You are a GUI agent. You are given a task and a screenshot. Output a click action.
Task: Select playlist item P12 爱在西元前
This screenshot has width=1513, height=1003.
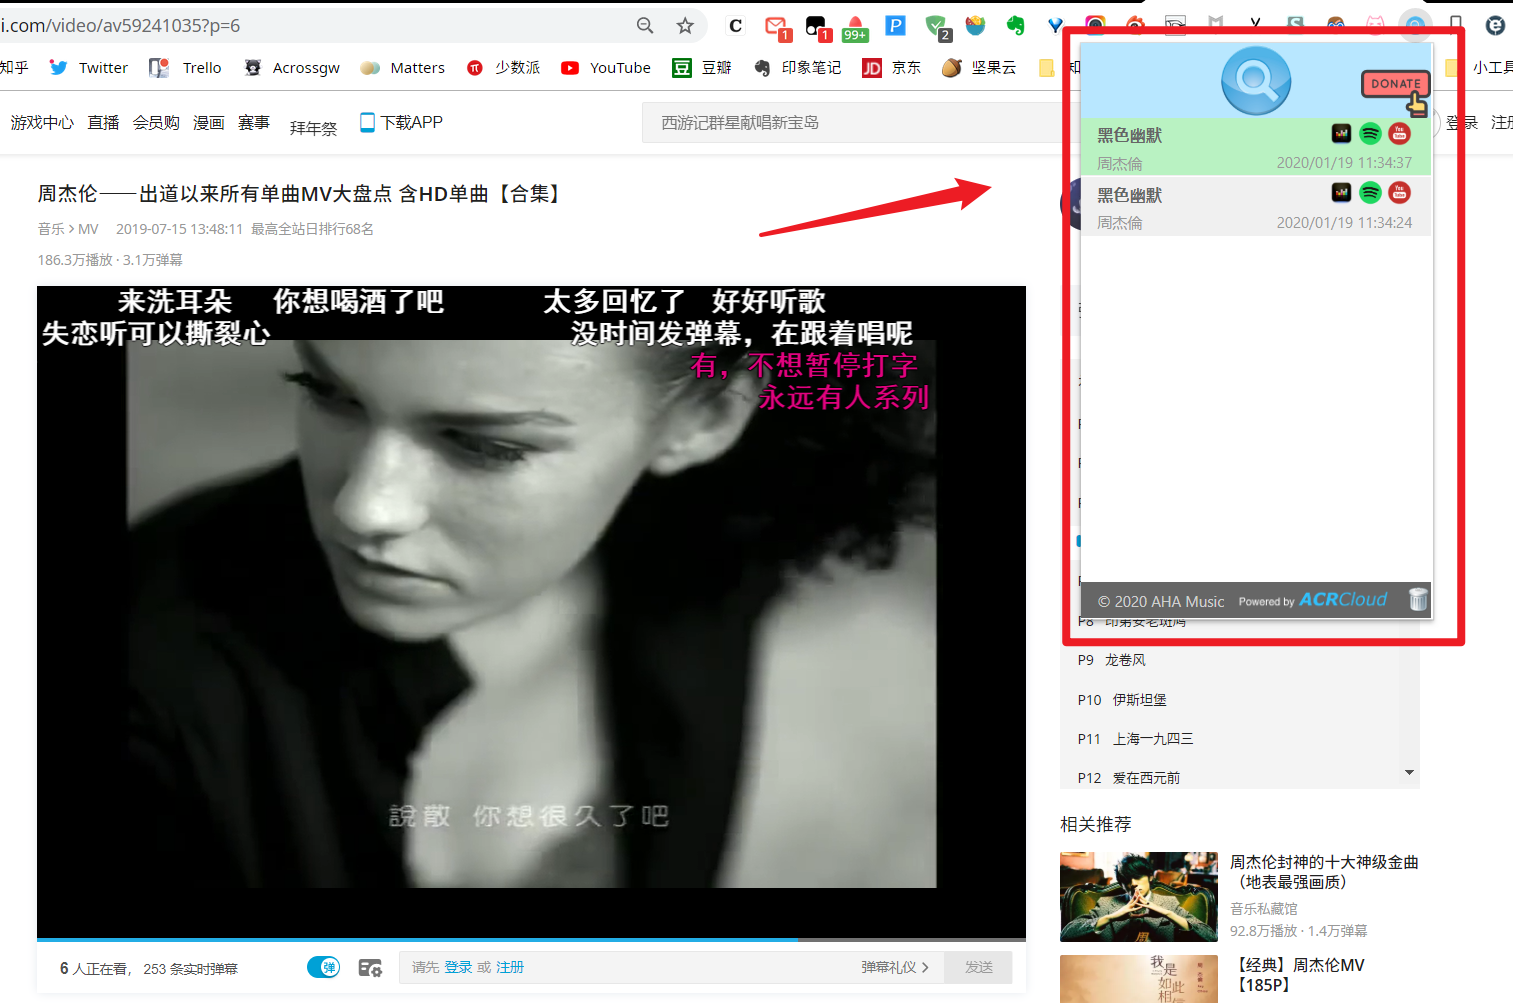tap(1129, 778)
